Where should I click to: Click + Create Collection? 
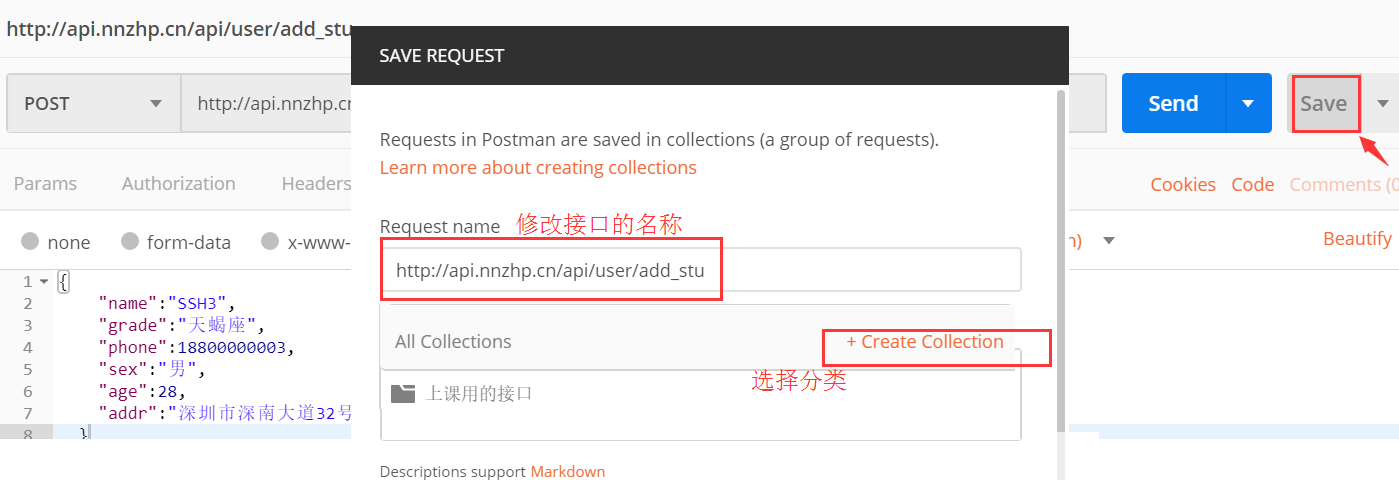coord(925,342)
